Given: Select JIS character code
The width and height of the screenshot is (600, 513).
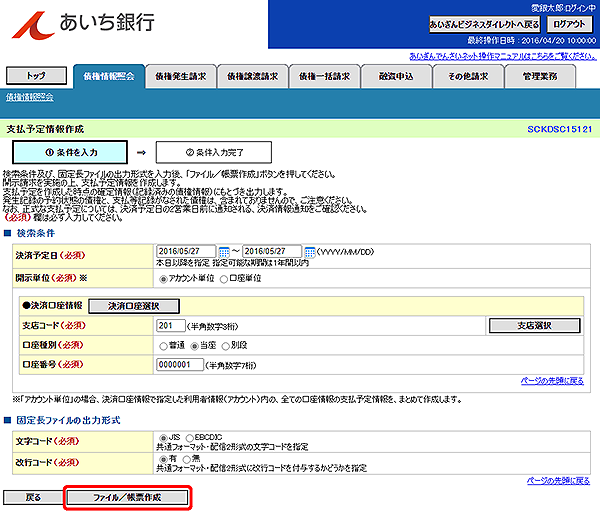Looking at the screenshot, I should 163,438.
